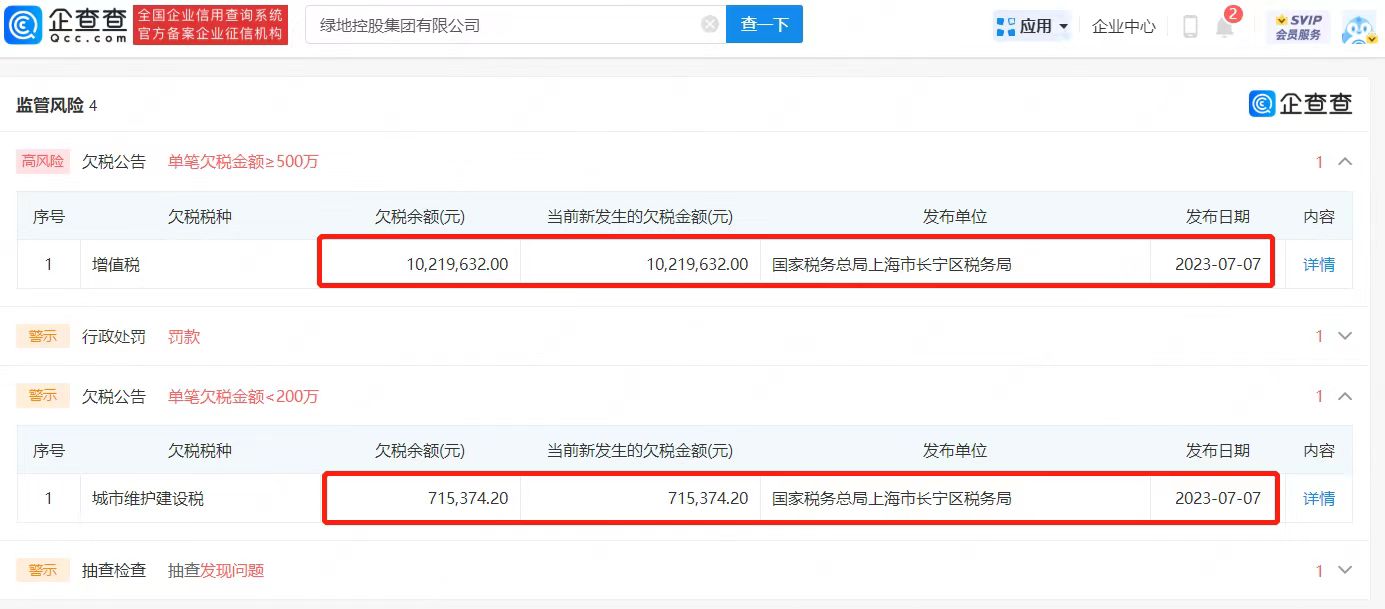Open the mobile phone app icon
Screen dimensions: 1385x609
point(1190,27)
